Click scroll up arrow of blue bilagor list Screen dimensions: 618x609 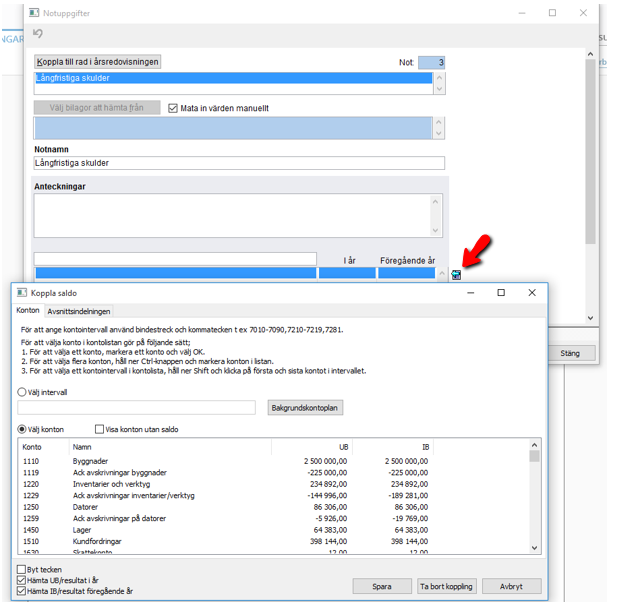coord(439,122)
